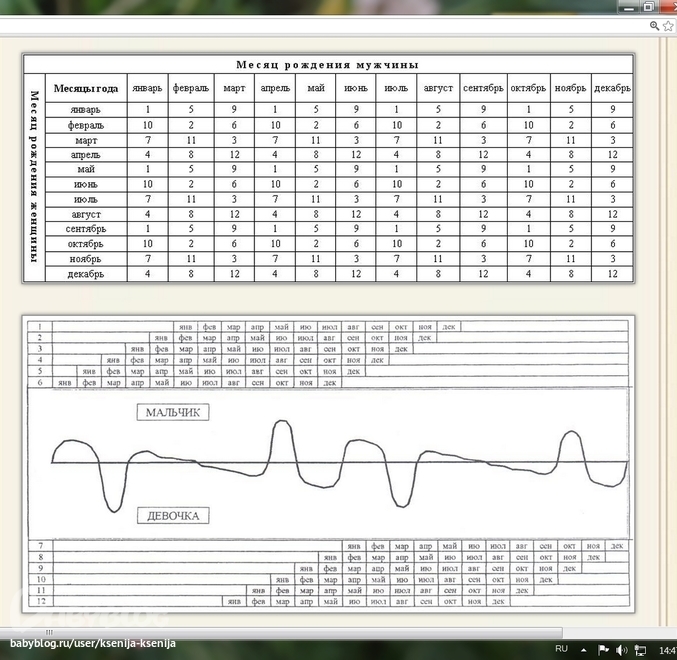Bookmark this page with the star icon
This screenshot has height=660, width=677.
point(669,26)
